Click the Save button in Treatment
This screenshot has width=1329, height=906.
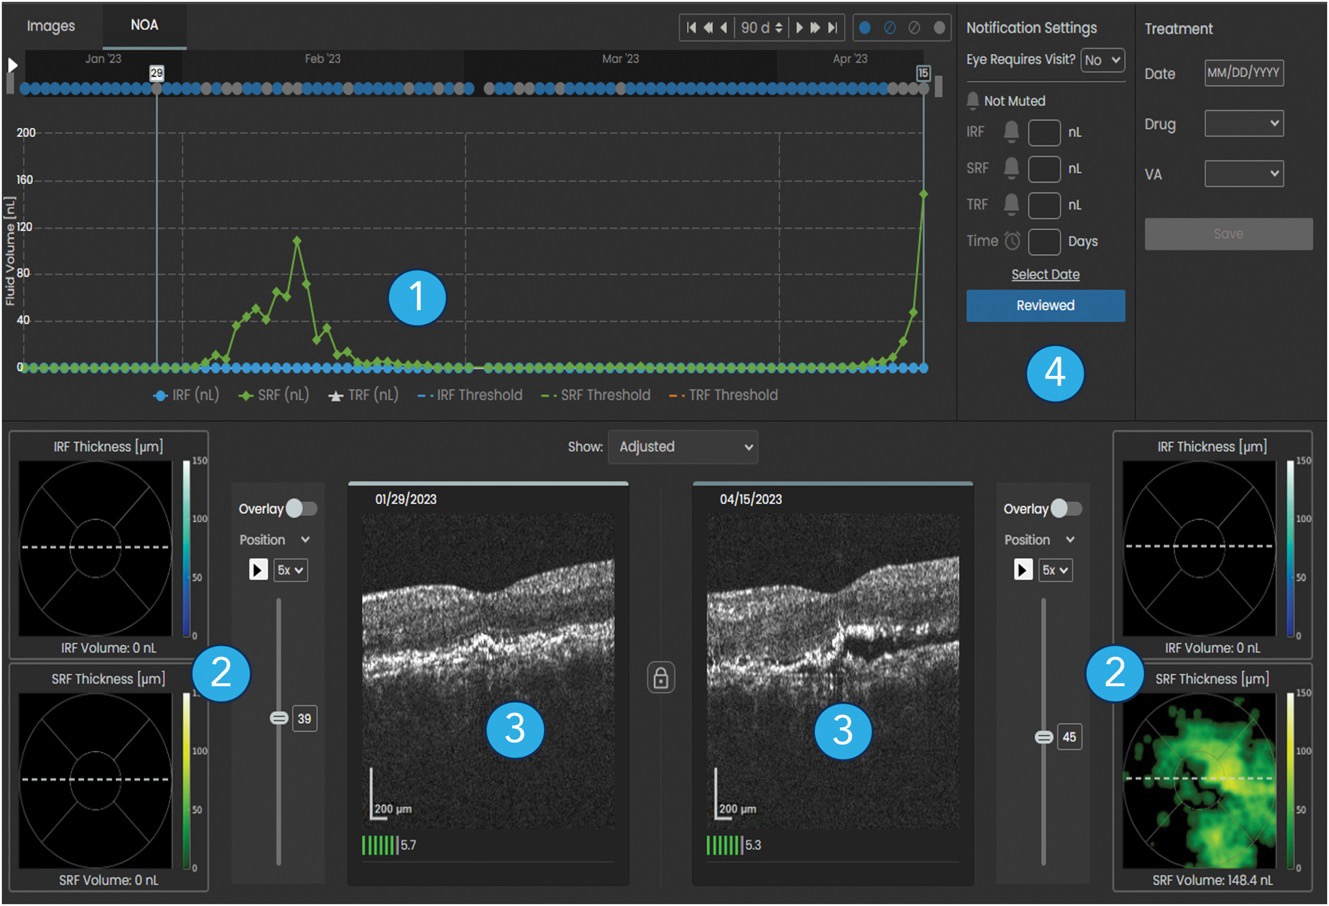pyautogui.click(x=1228, y=234)
